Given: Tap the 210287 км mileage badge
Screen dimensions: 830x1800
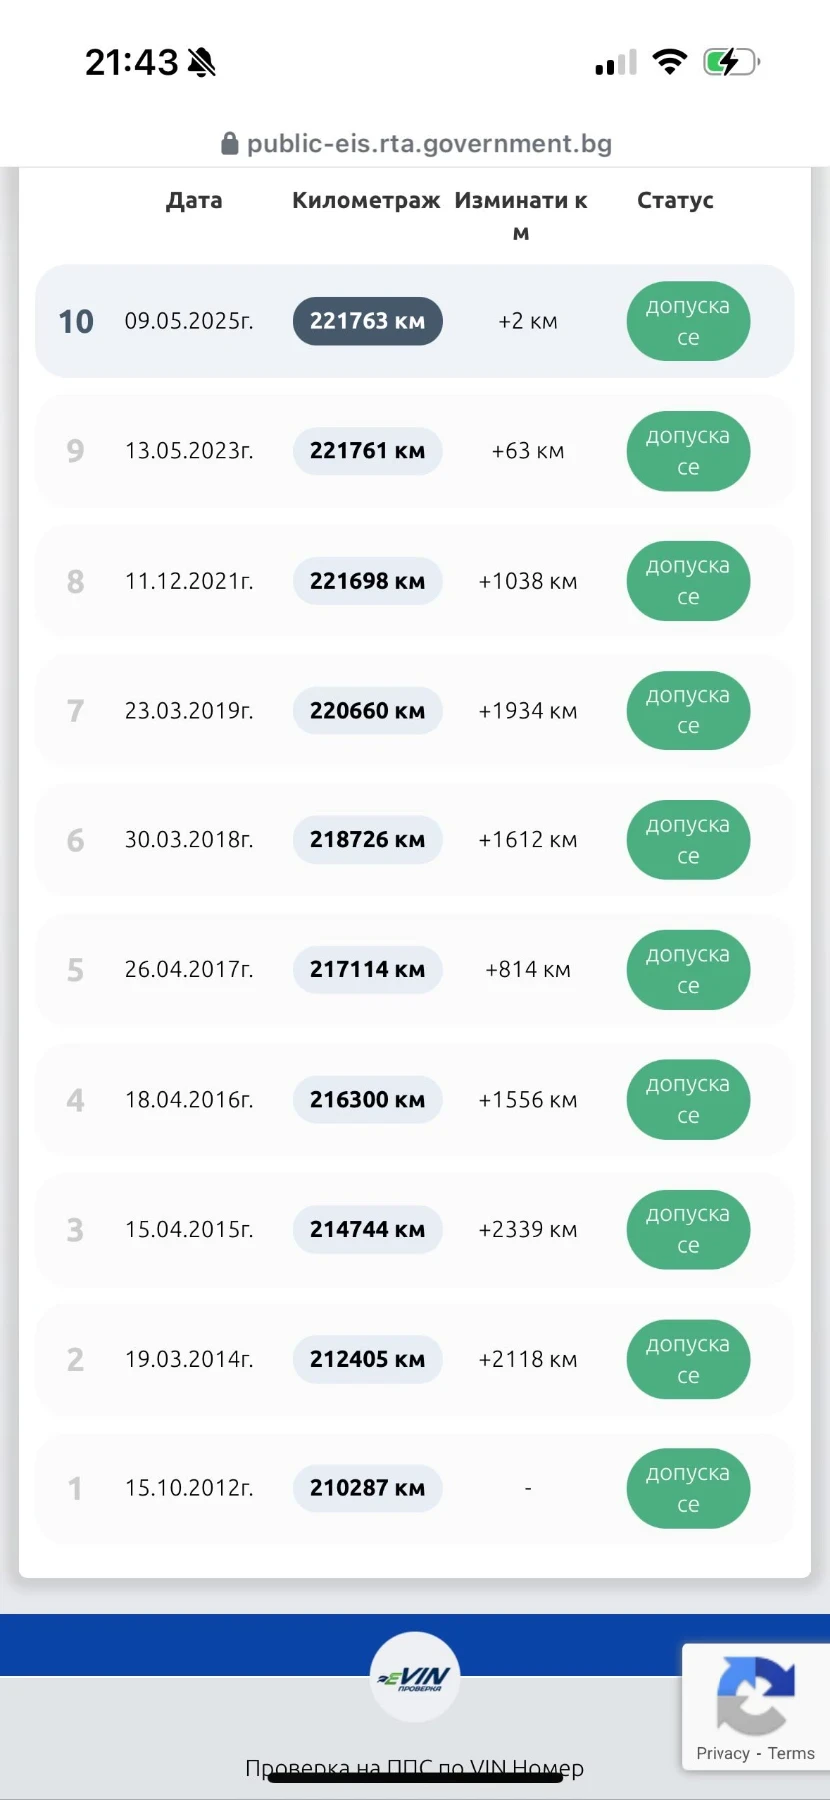Looking at the screenshot, I should point(368,1488).
